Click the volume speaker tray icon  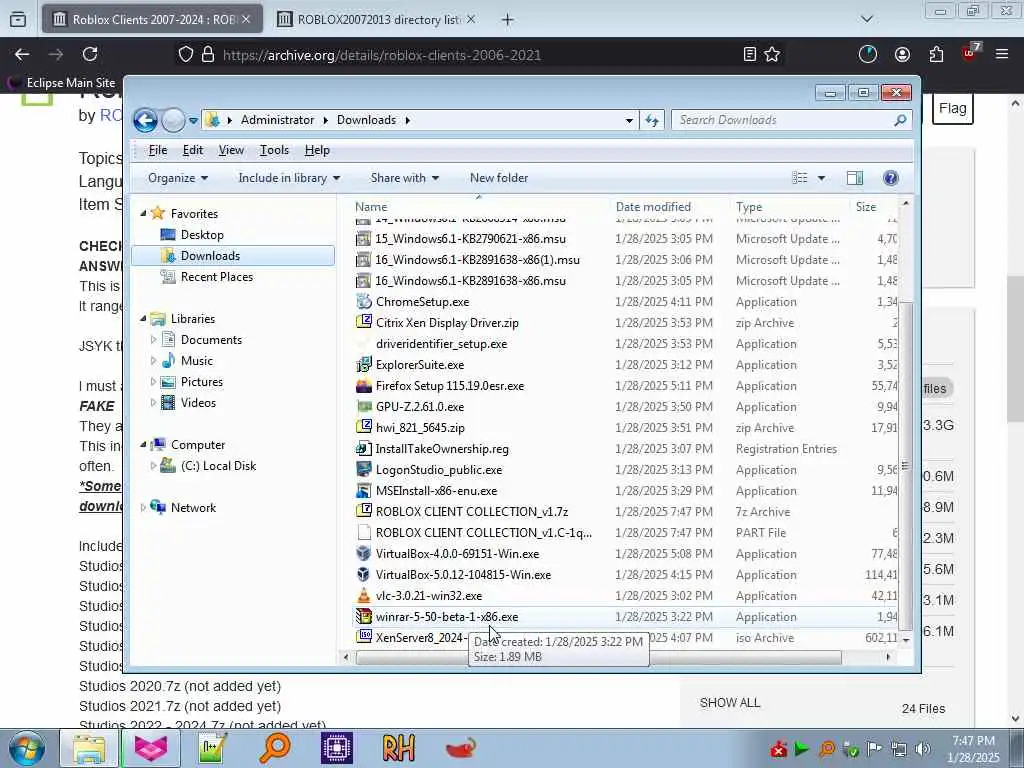(x=922, y=749)
